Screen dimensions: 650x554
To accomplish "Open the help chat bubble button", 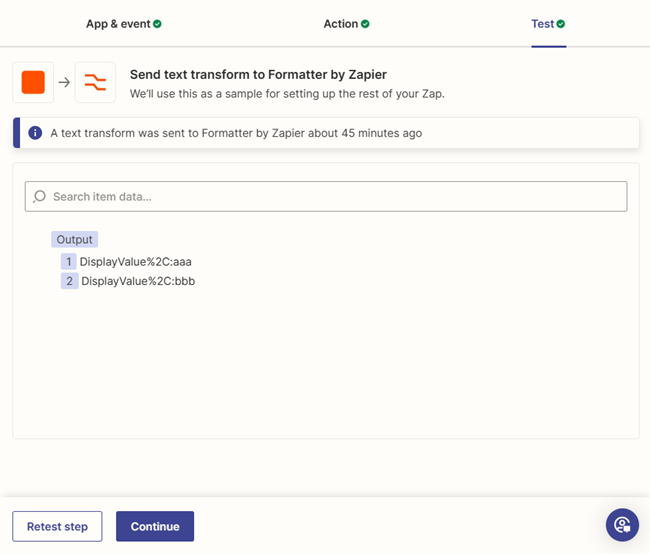I will click(622, 525).
